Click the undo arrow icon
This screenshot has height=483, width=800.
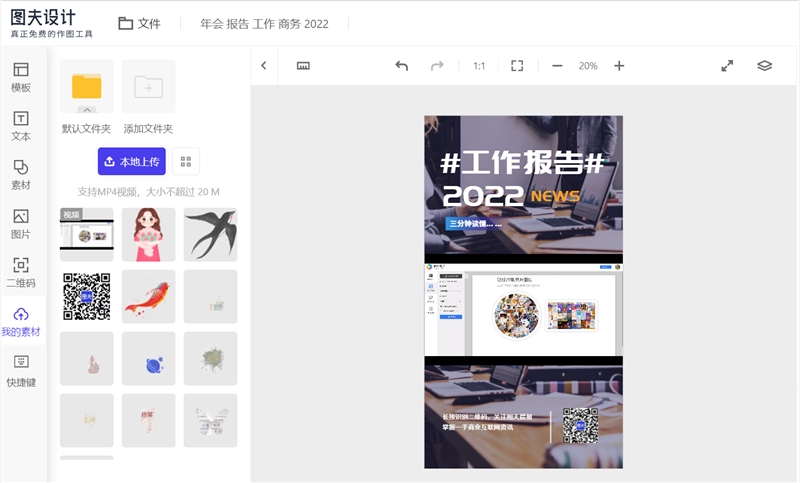tap(402, 66)
